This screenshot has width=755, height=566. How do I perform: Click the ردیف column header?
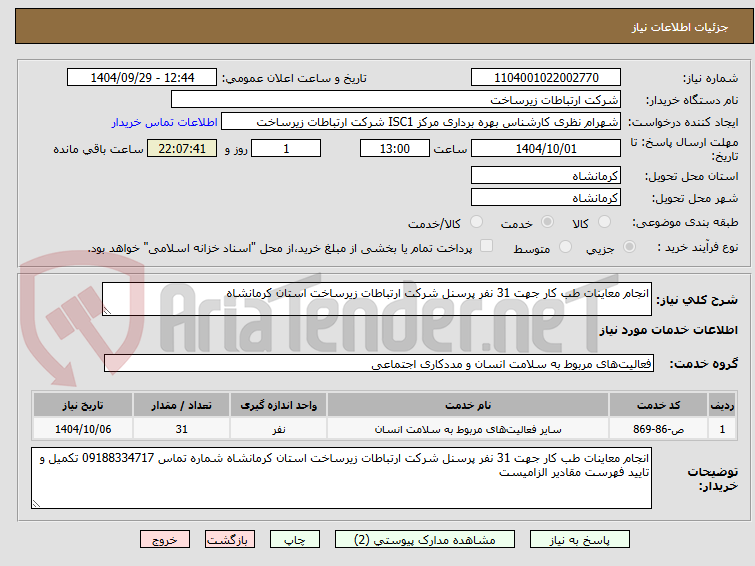[x=722, y=405]
